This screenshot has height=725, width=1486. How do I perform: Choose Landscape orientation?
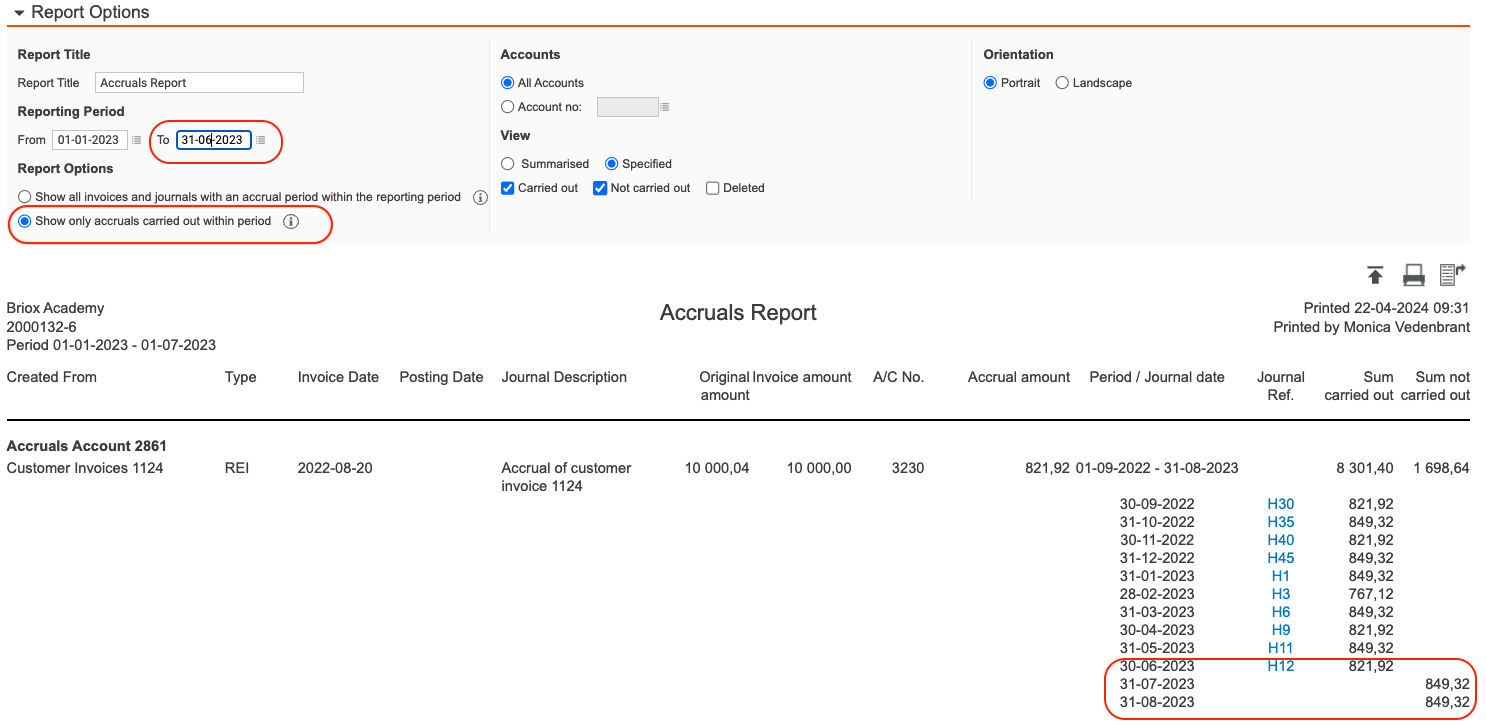coord(1062,83)
